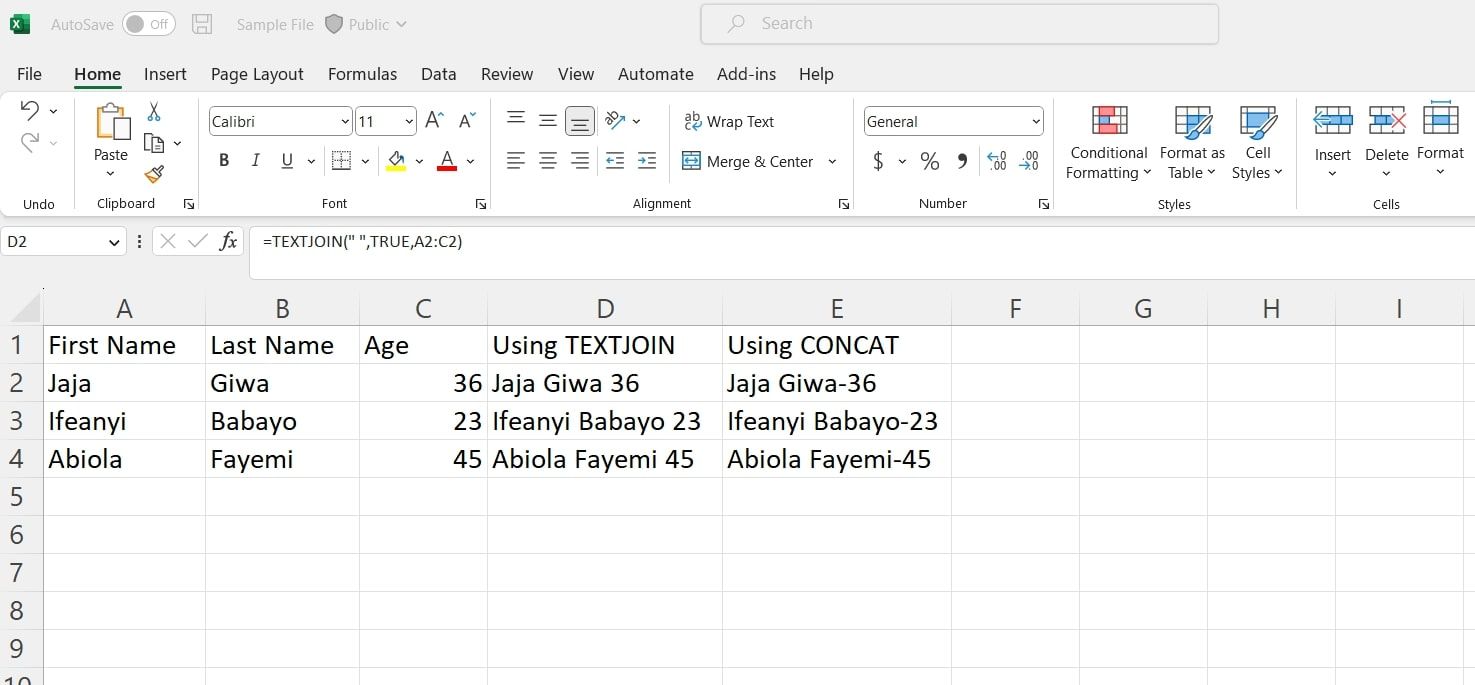
Task: Click in the formula bar TEXTJOIN formula
Action: click(363, 241)
